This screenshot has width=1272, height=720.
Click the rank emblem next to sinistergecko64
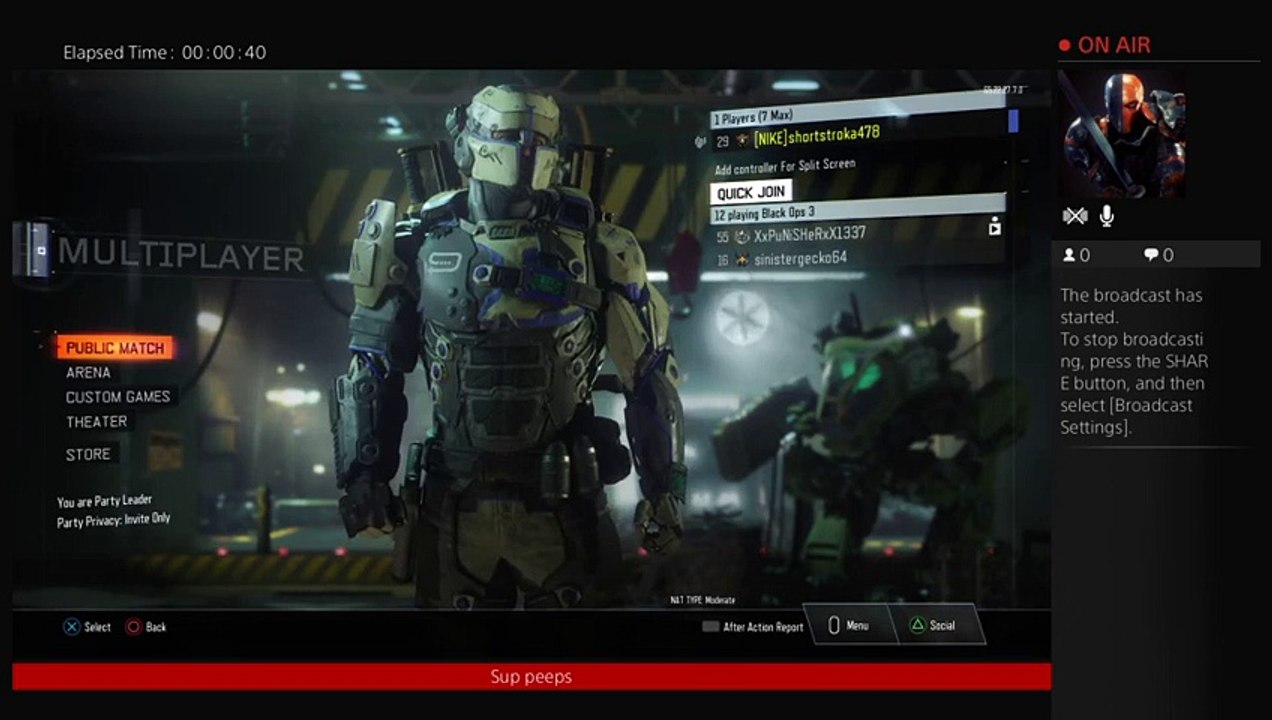[x=742, y=260]
